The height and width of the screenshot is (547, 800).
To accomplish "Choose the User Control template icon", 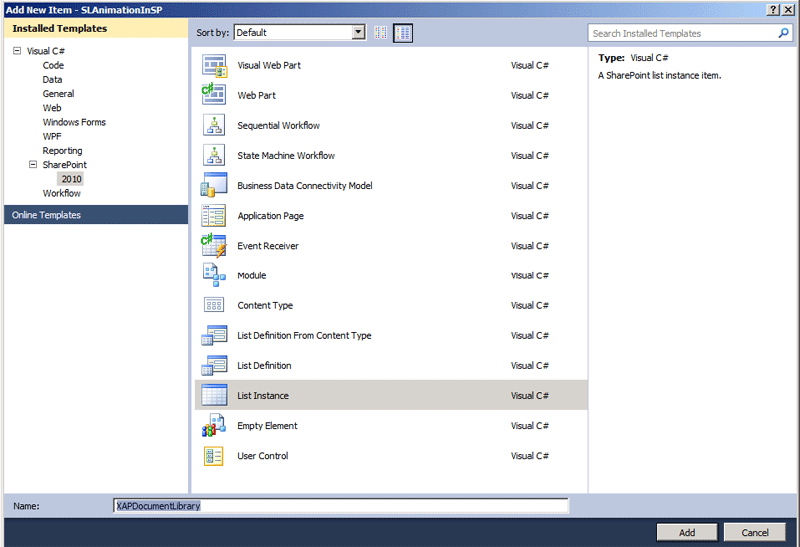I will point(214,456).
